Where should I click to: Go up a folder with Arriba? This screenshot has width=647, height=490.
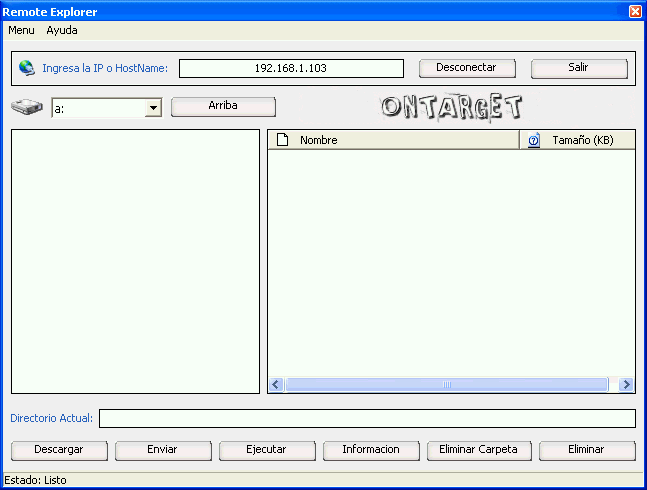(223, 106)
